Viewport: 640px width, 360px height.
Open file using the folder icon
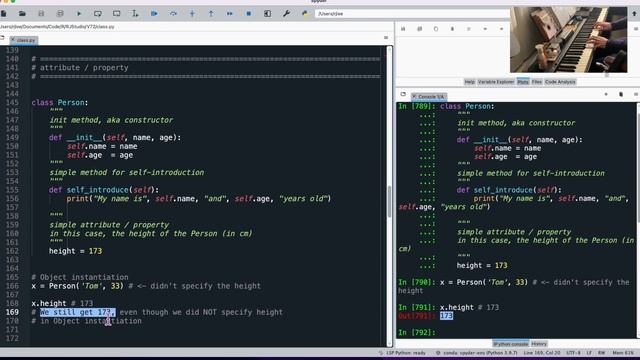pyautogui.click(x=22, y=13)
